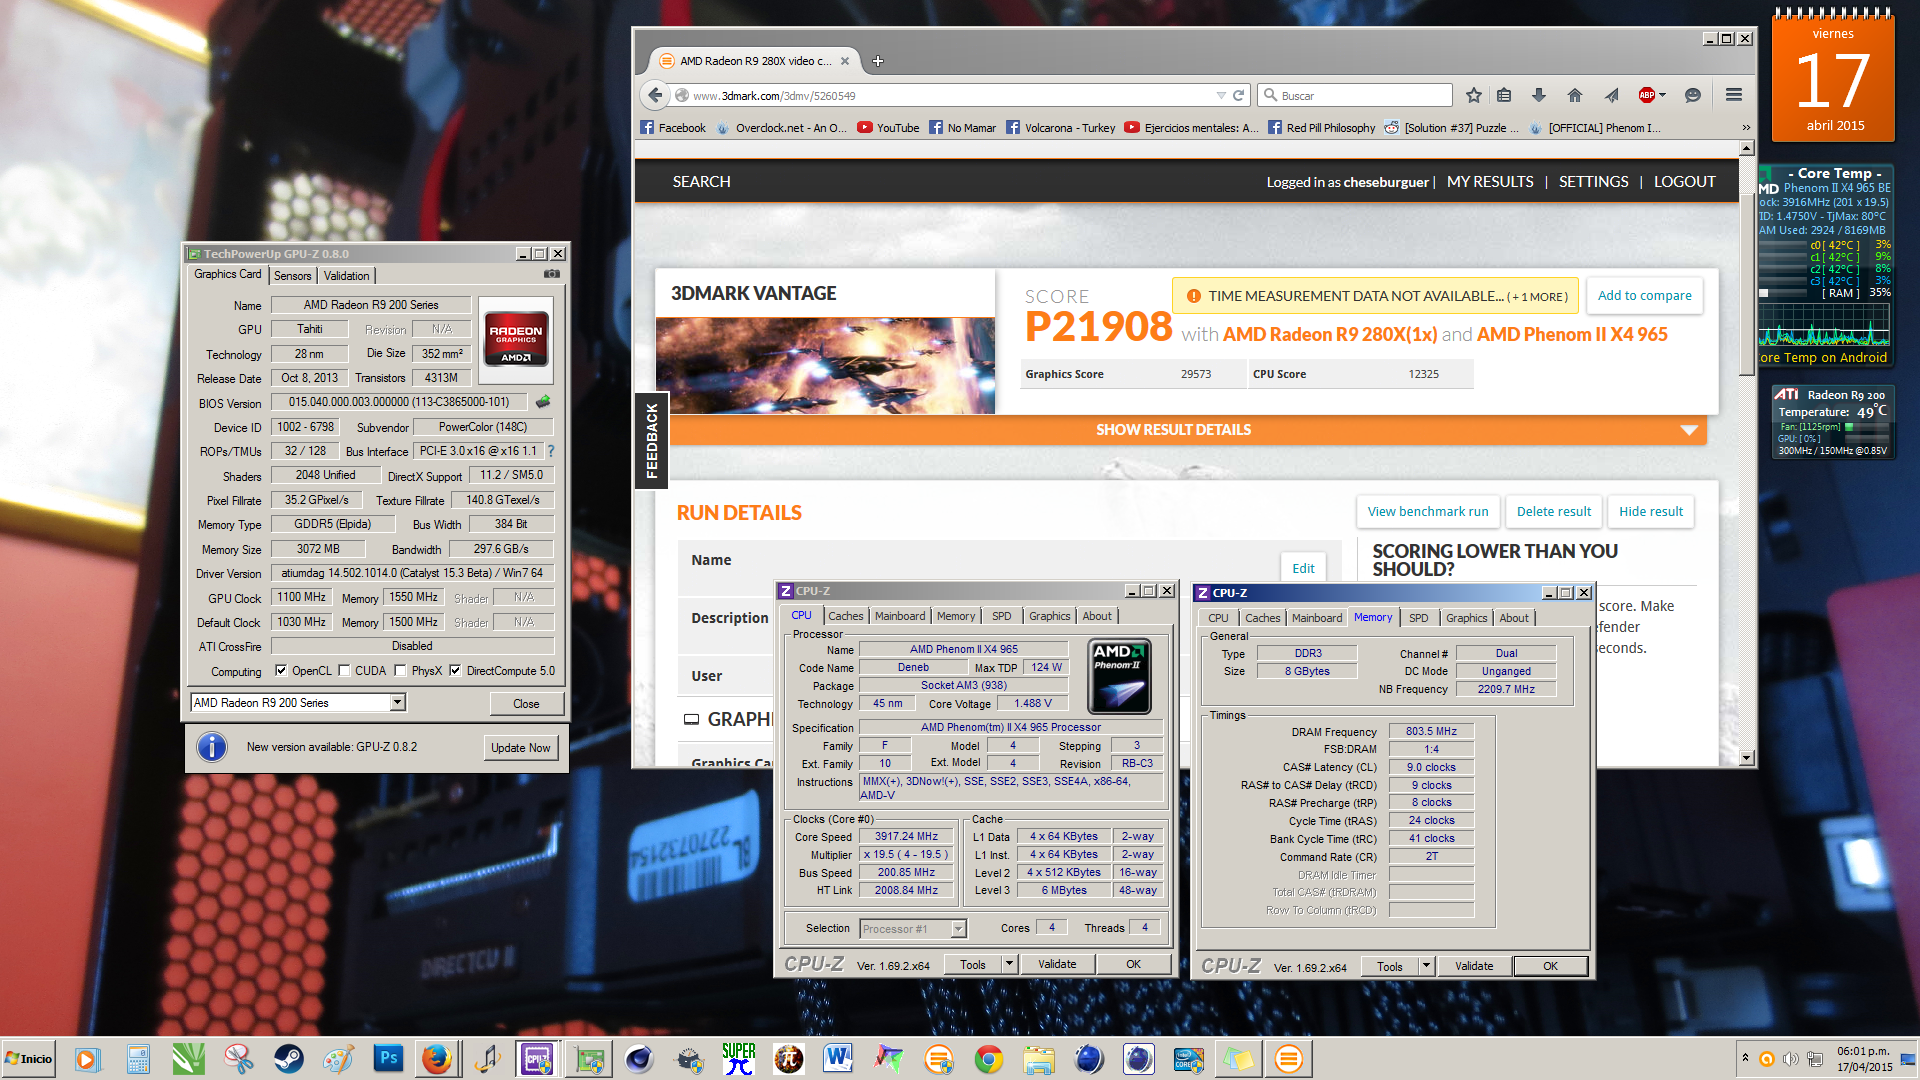This screenshot has height=1080, width=1920.
Task: Open the URL bar history dropdown arrow
Action: click(x=1220, y=96)
